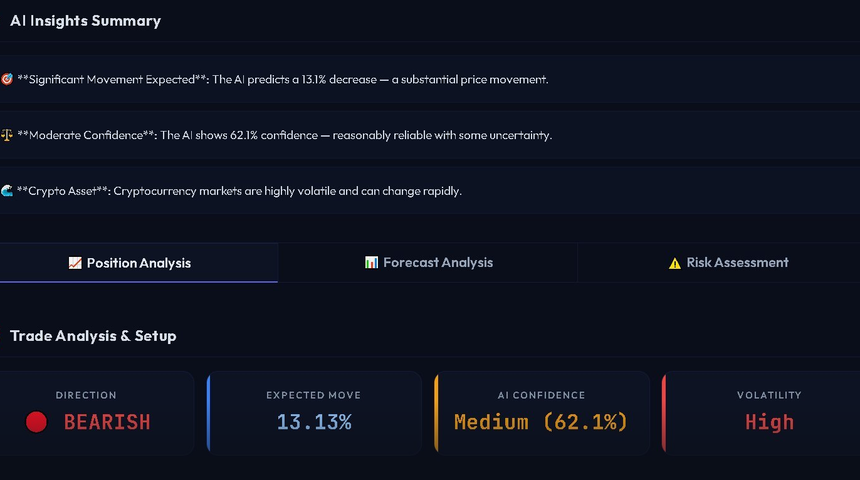
Task: Click the red circle bearish indicator
Action: [36, 422]
